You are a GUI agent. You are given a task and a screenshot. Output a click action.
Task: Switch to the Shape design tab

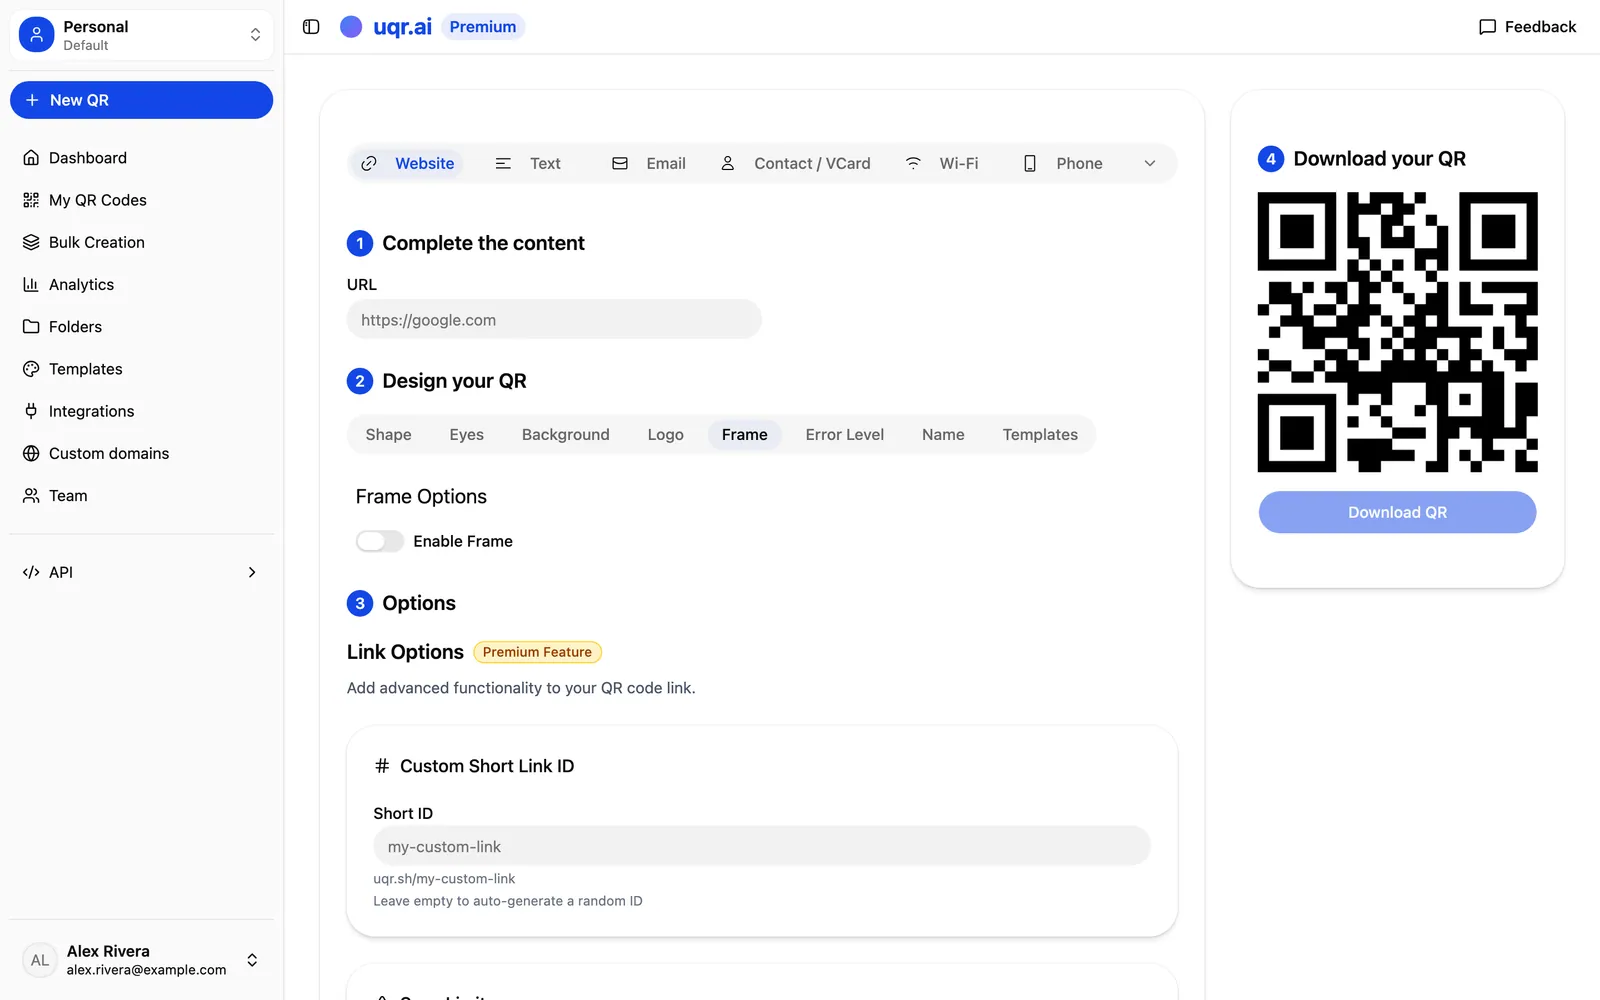point(389,435)
